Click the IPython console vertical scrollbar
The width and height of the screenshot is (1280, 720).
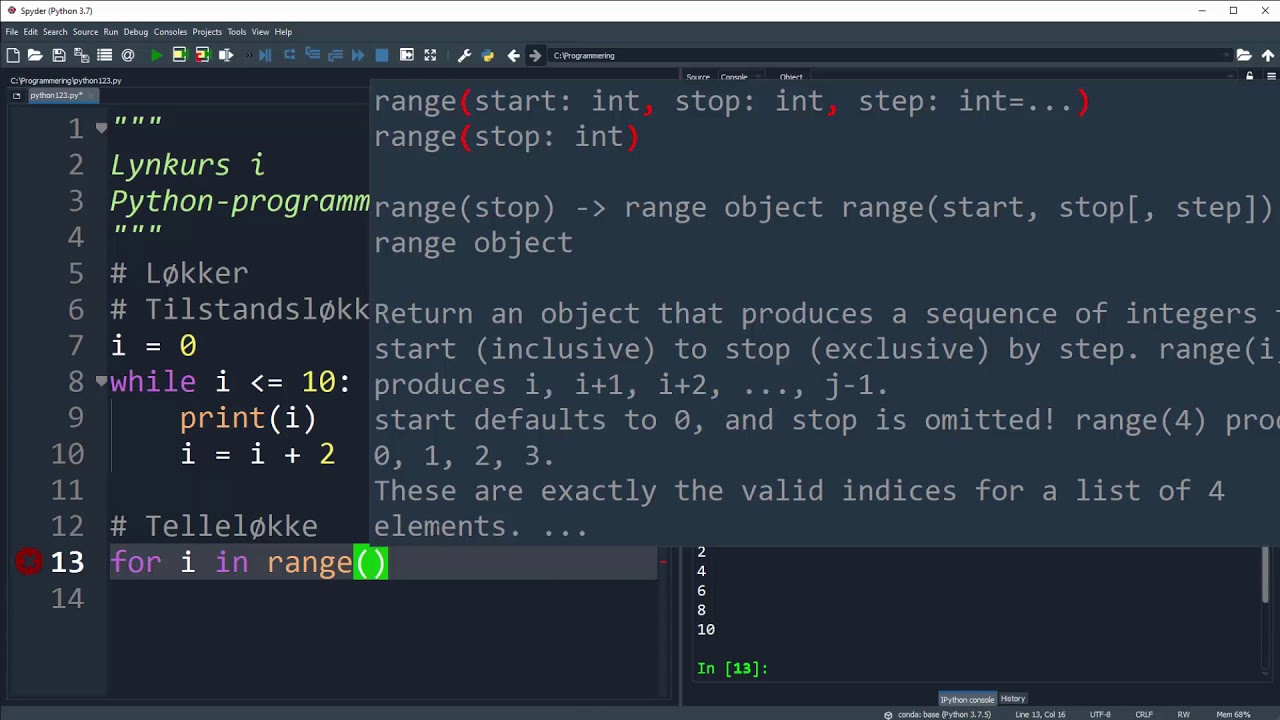click(x=1266, y=575)
